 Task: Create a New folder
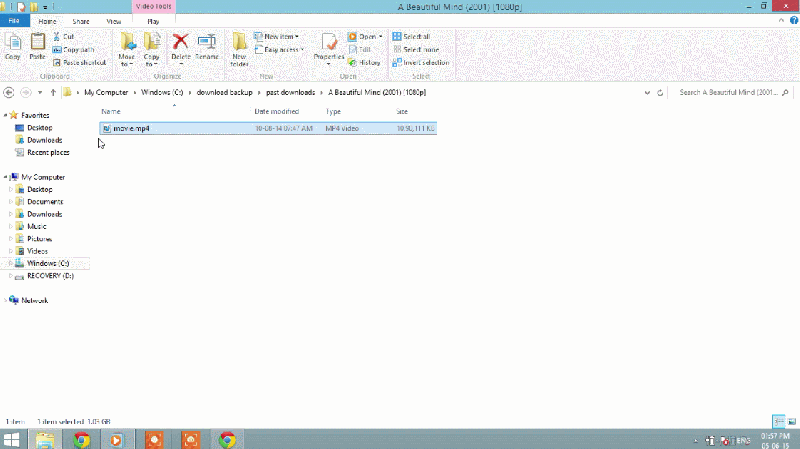point(239,49)
